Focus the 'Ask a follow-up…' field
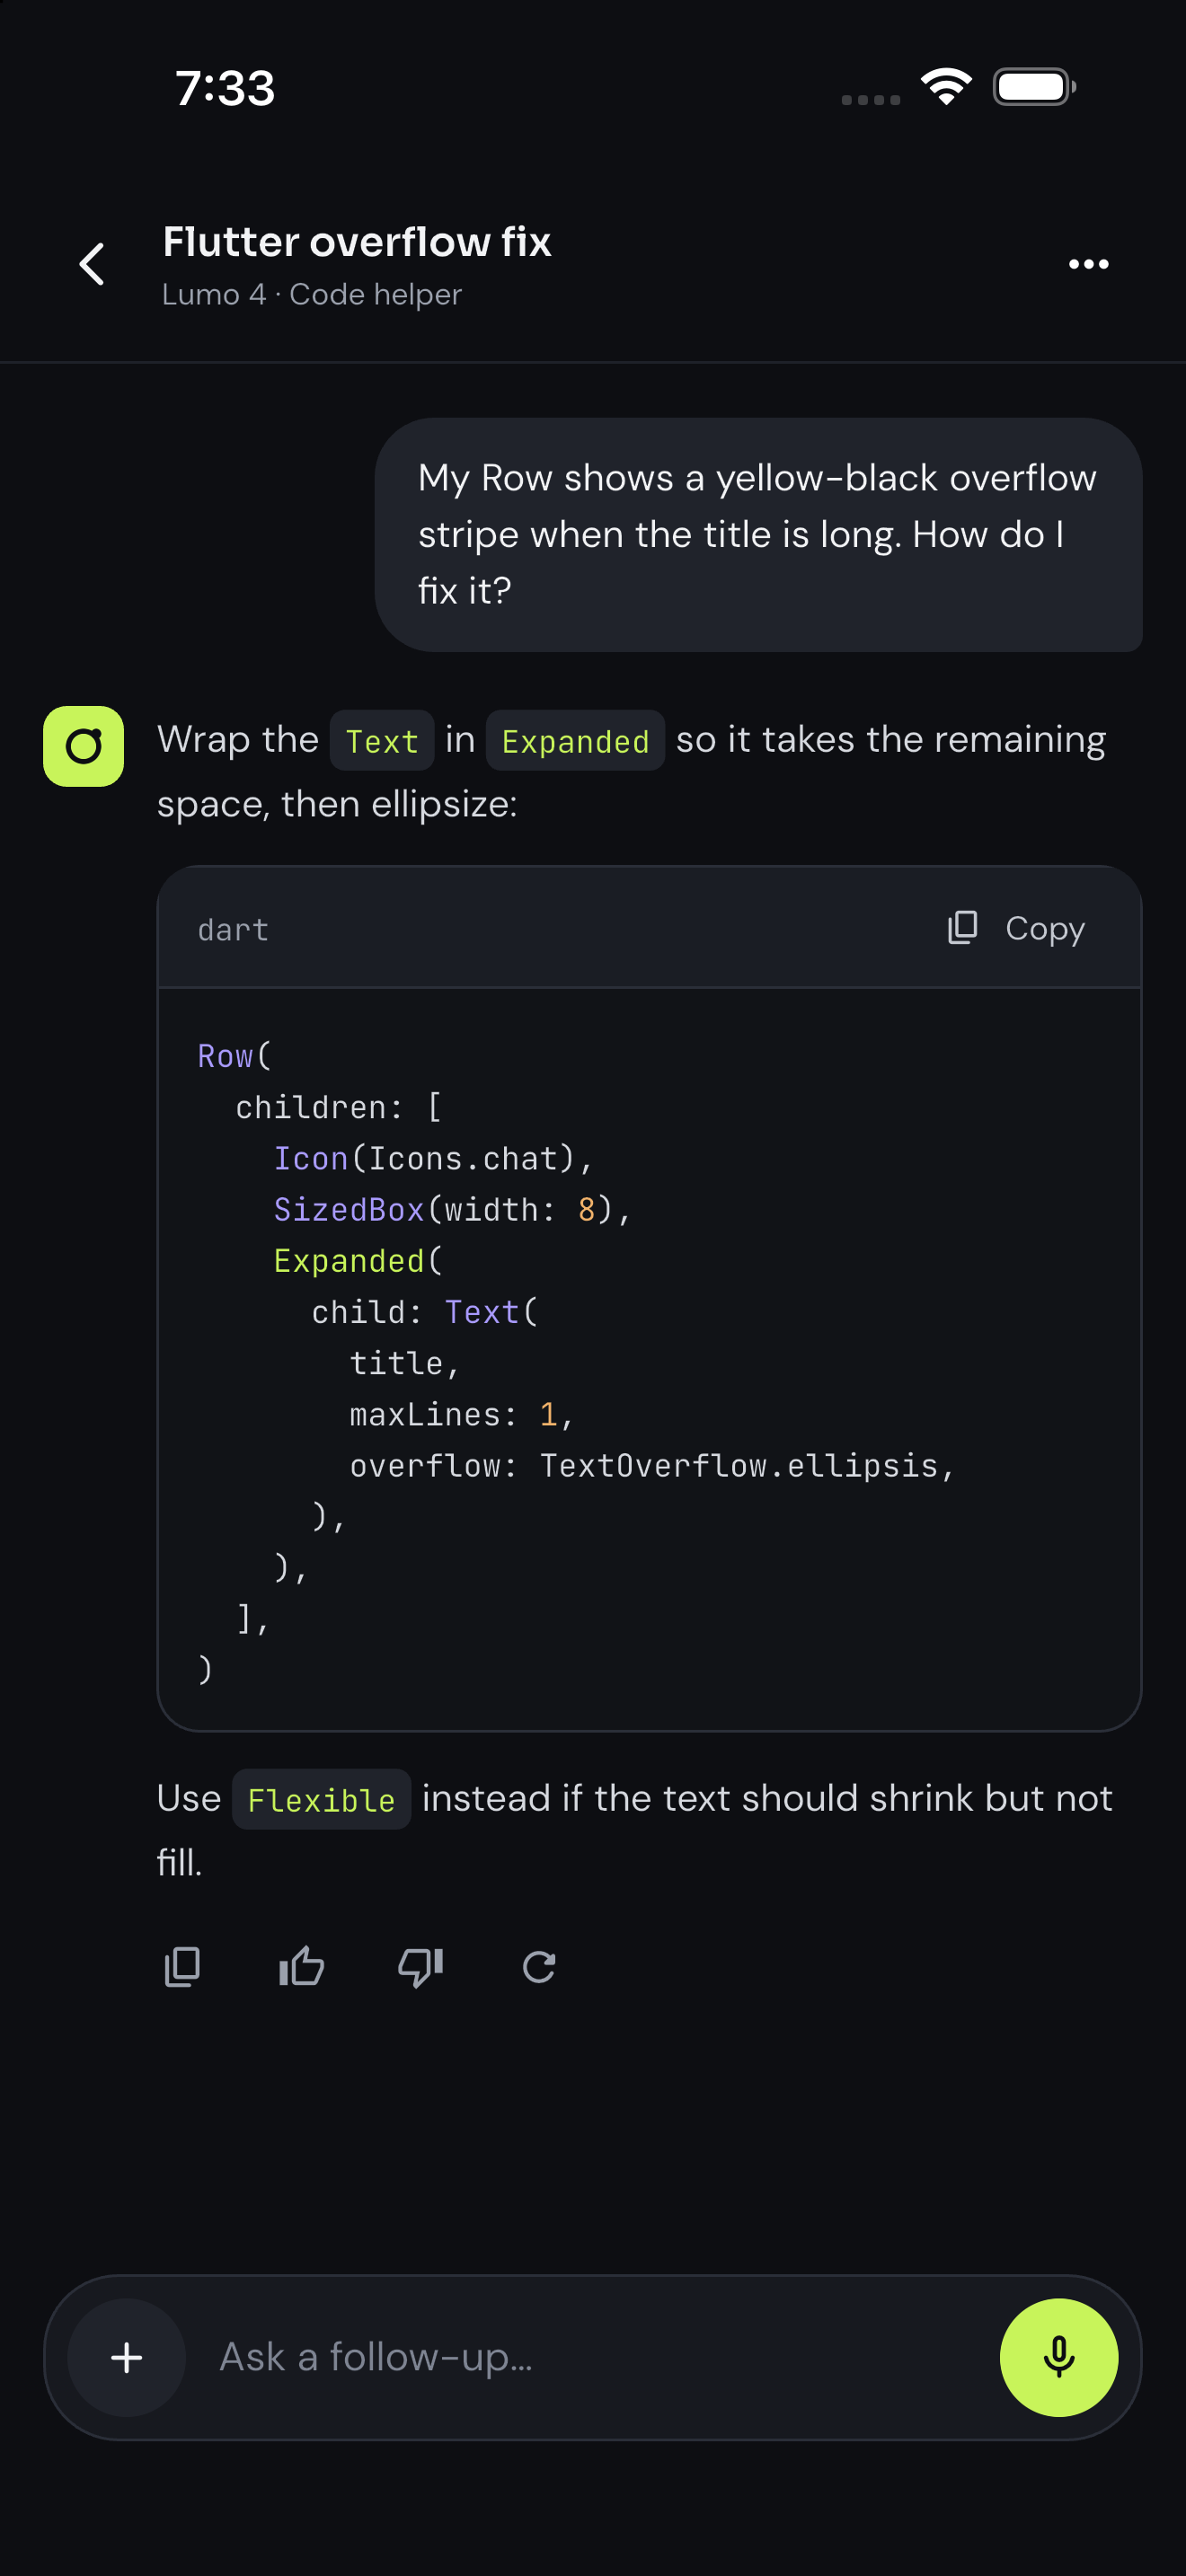The image size is (1186, 2576). [592, 2357]
